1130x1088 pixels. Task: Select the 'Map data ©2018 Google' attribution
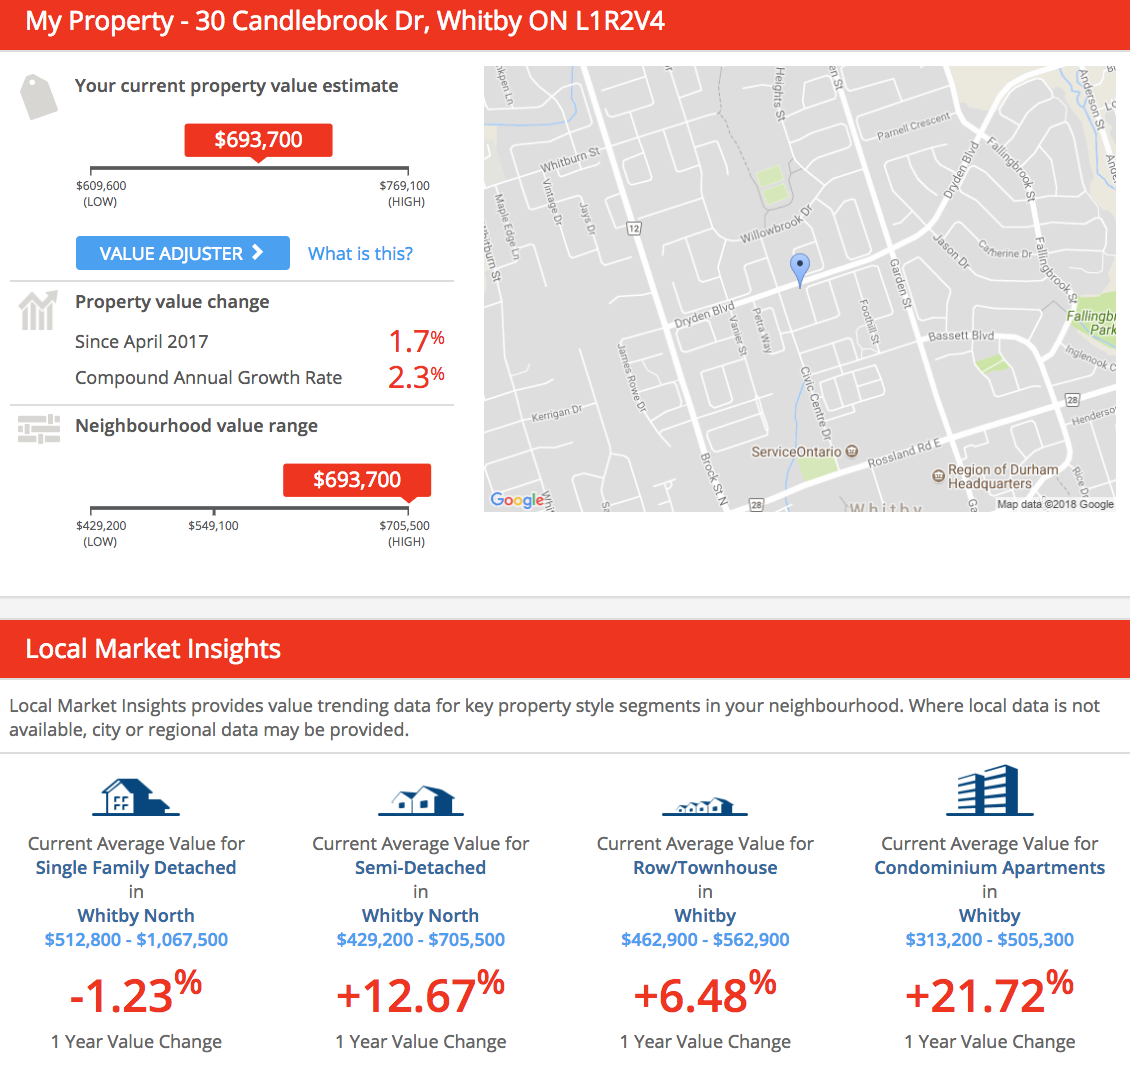click(x=1055, y=504)
